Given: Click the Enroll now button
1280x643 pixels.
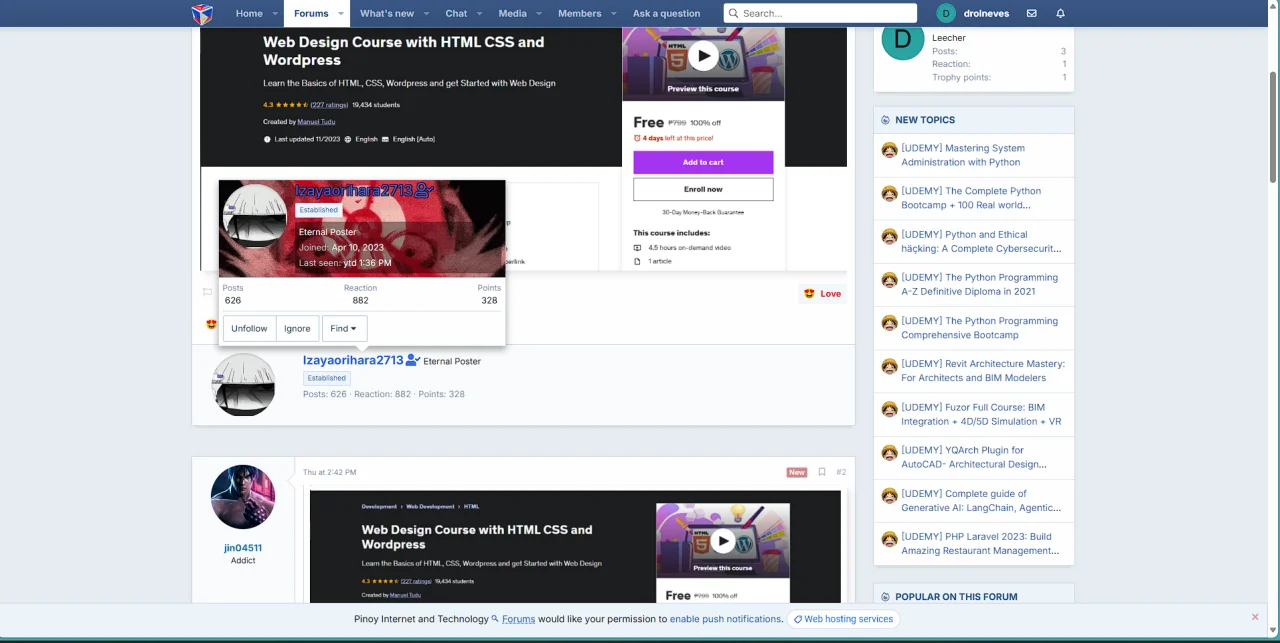Looking at the screenshot, I should point(703,189).
